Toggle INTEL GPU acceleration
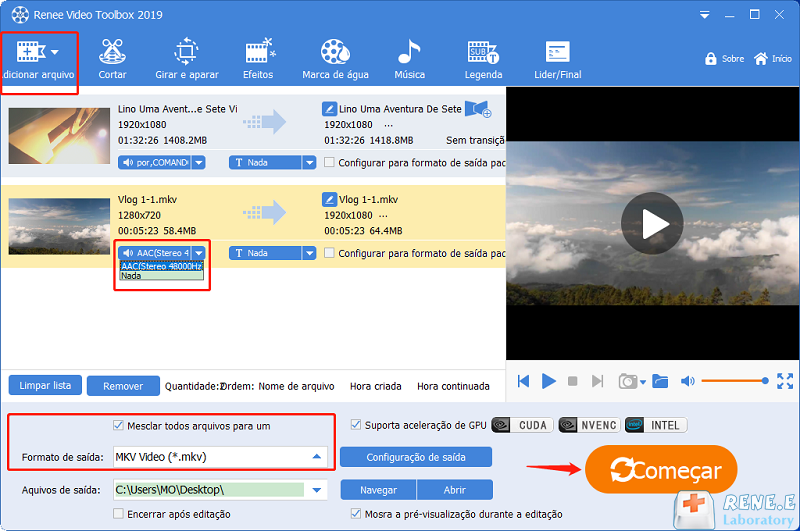Image resolution: width=800 pixels, height=531 pixels. [656, 425]
